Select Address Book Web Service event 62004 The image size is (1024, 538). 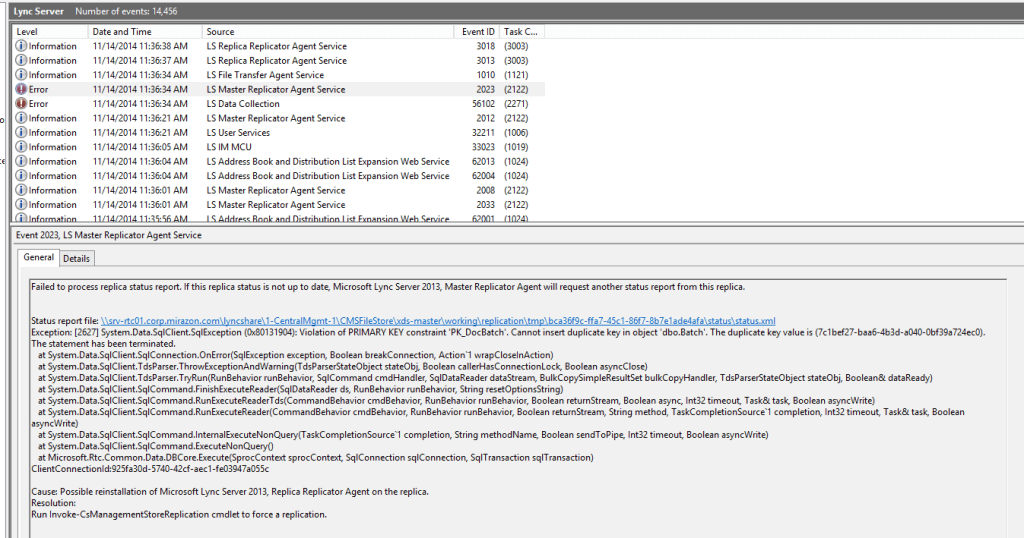pos(279,176)
